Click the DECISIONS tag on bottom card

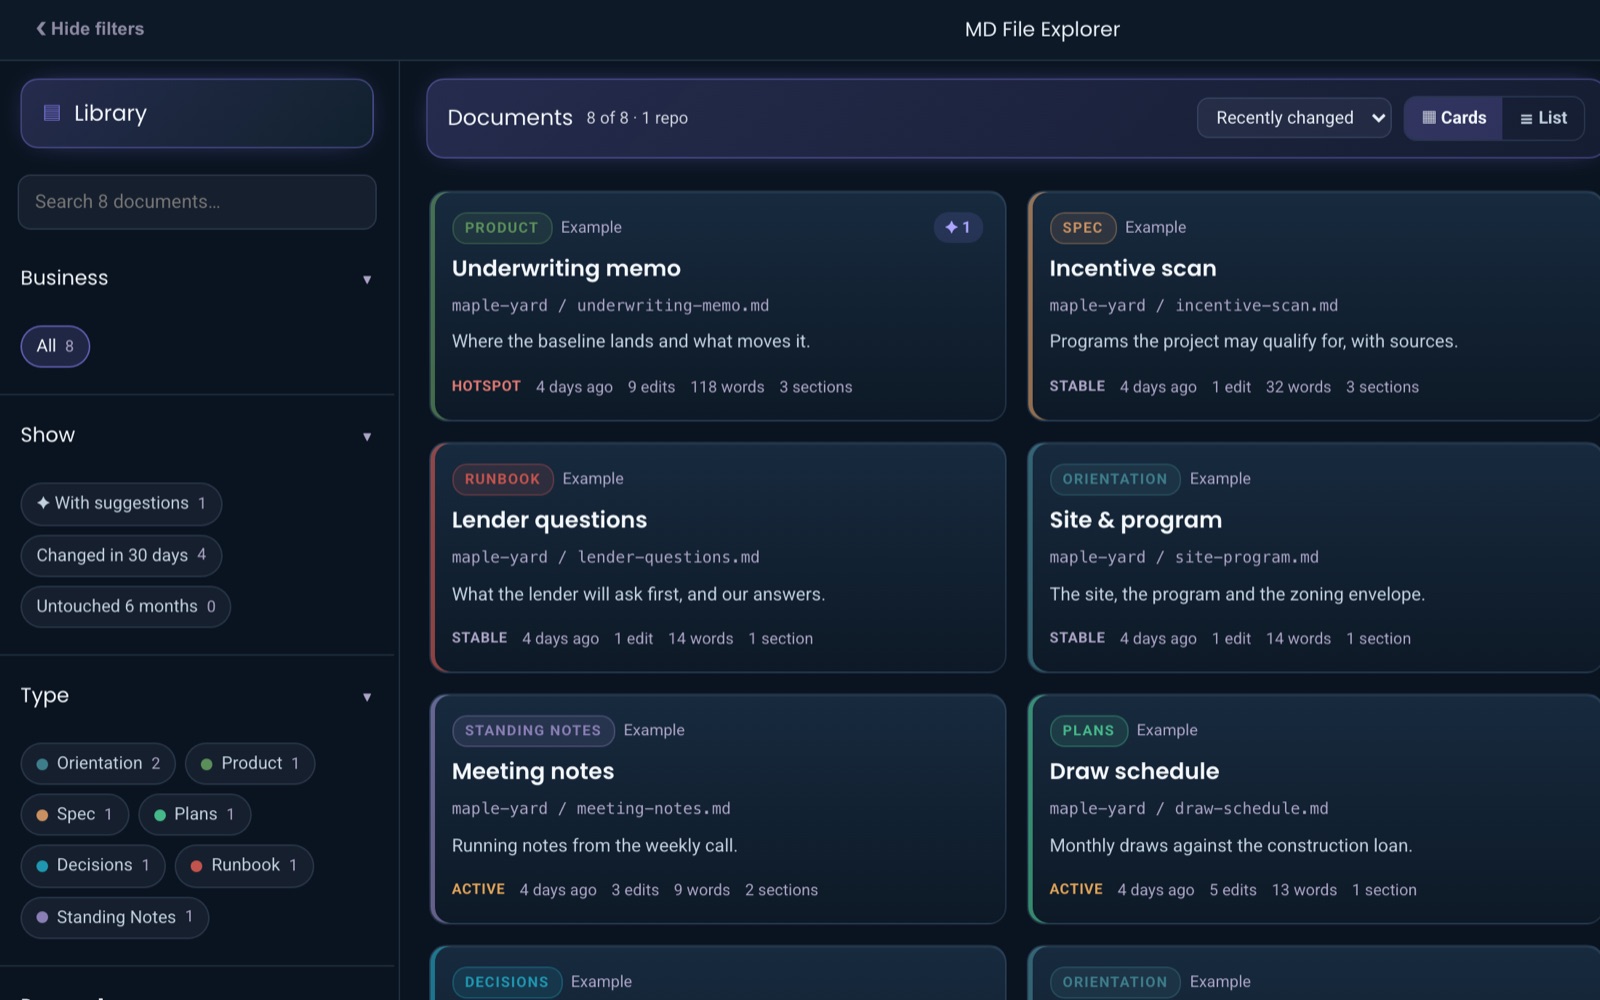click(x=506, y=982)
